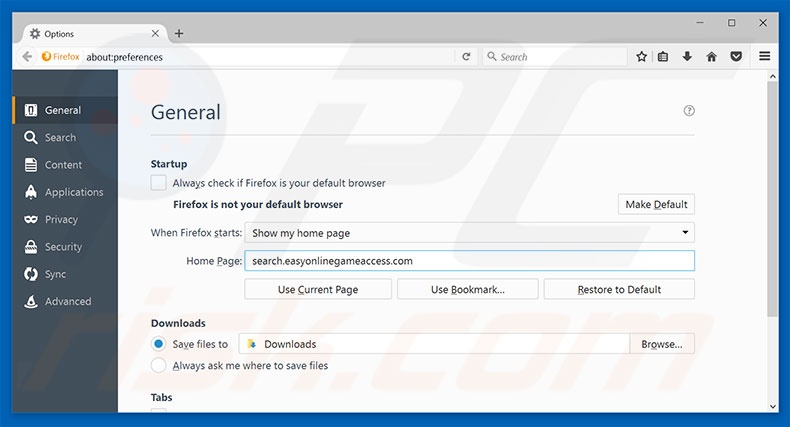Viewport: 790px width, 427px height.
Task: Expand the When Firefox starts dropdown
Action: coord(470,233)
